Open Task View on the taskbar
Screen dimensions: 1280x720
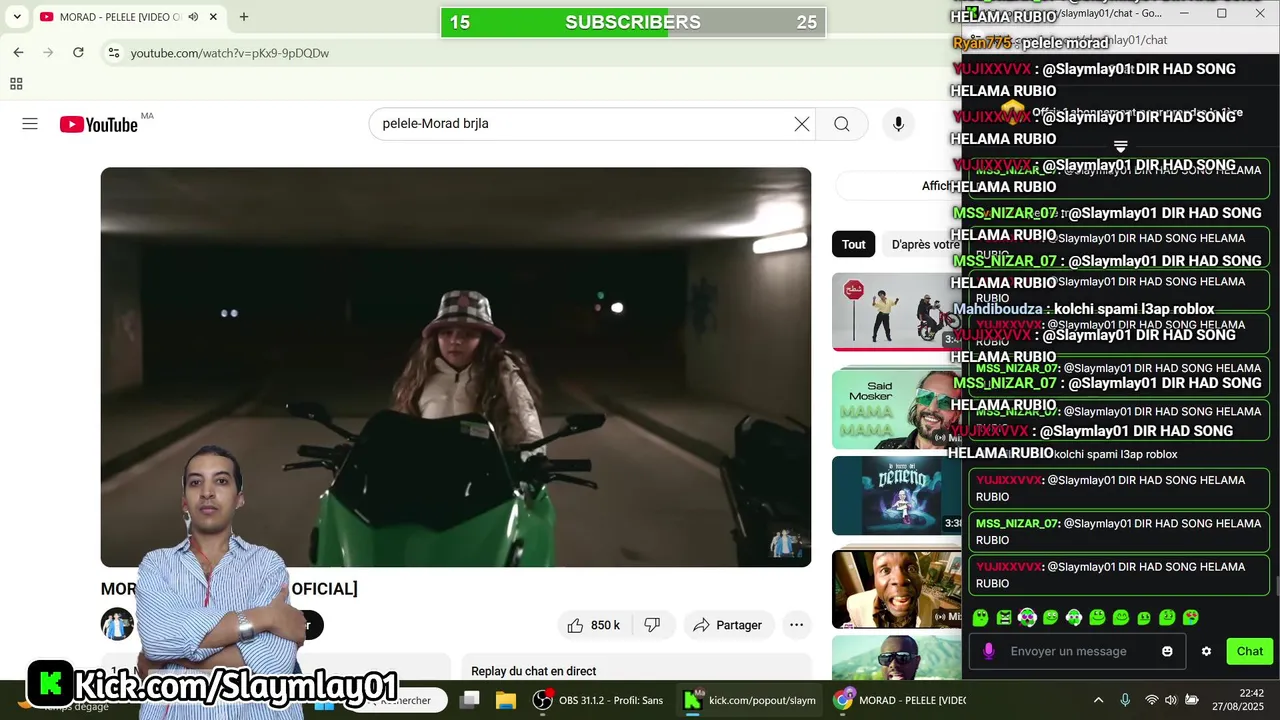[469, 700]
